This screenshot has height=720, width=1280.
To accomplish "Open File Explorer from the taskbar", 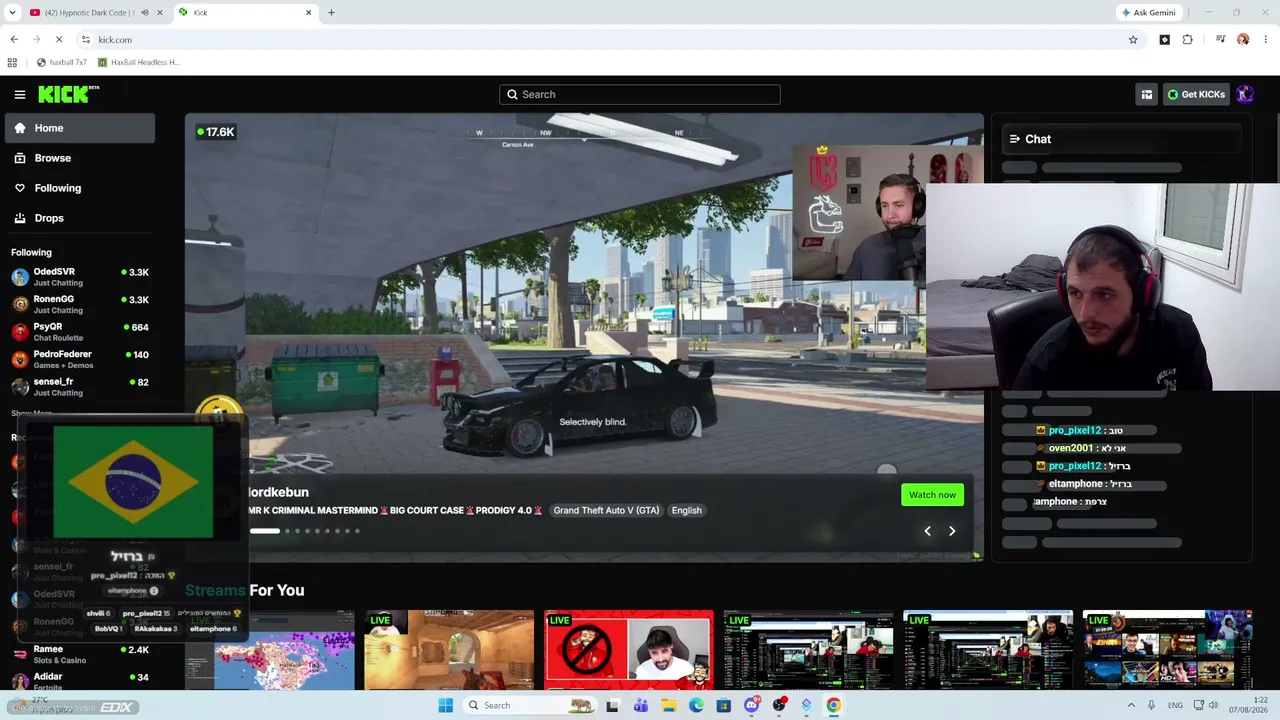I will (669, 705).
